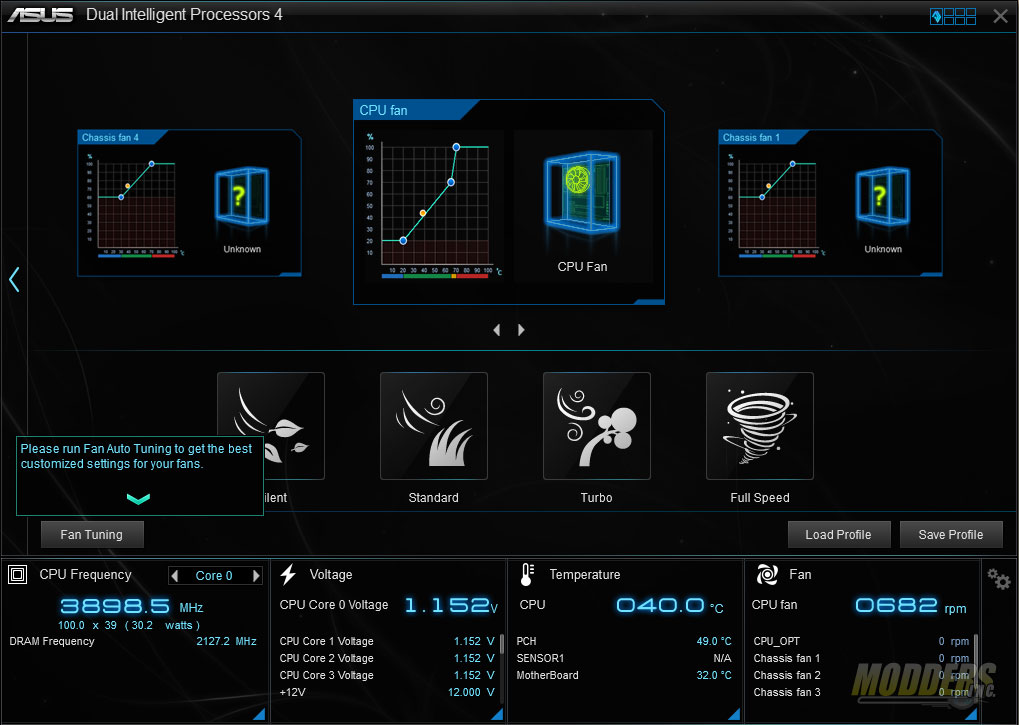Expand the CPU Frequency panel corner triangle
The image size is (1019, 725).
click(x=260, y=714)
